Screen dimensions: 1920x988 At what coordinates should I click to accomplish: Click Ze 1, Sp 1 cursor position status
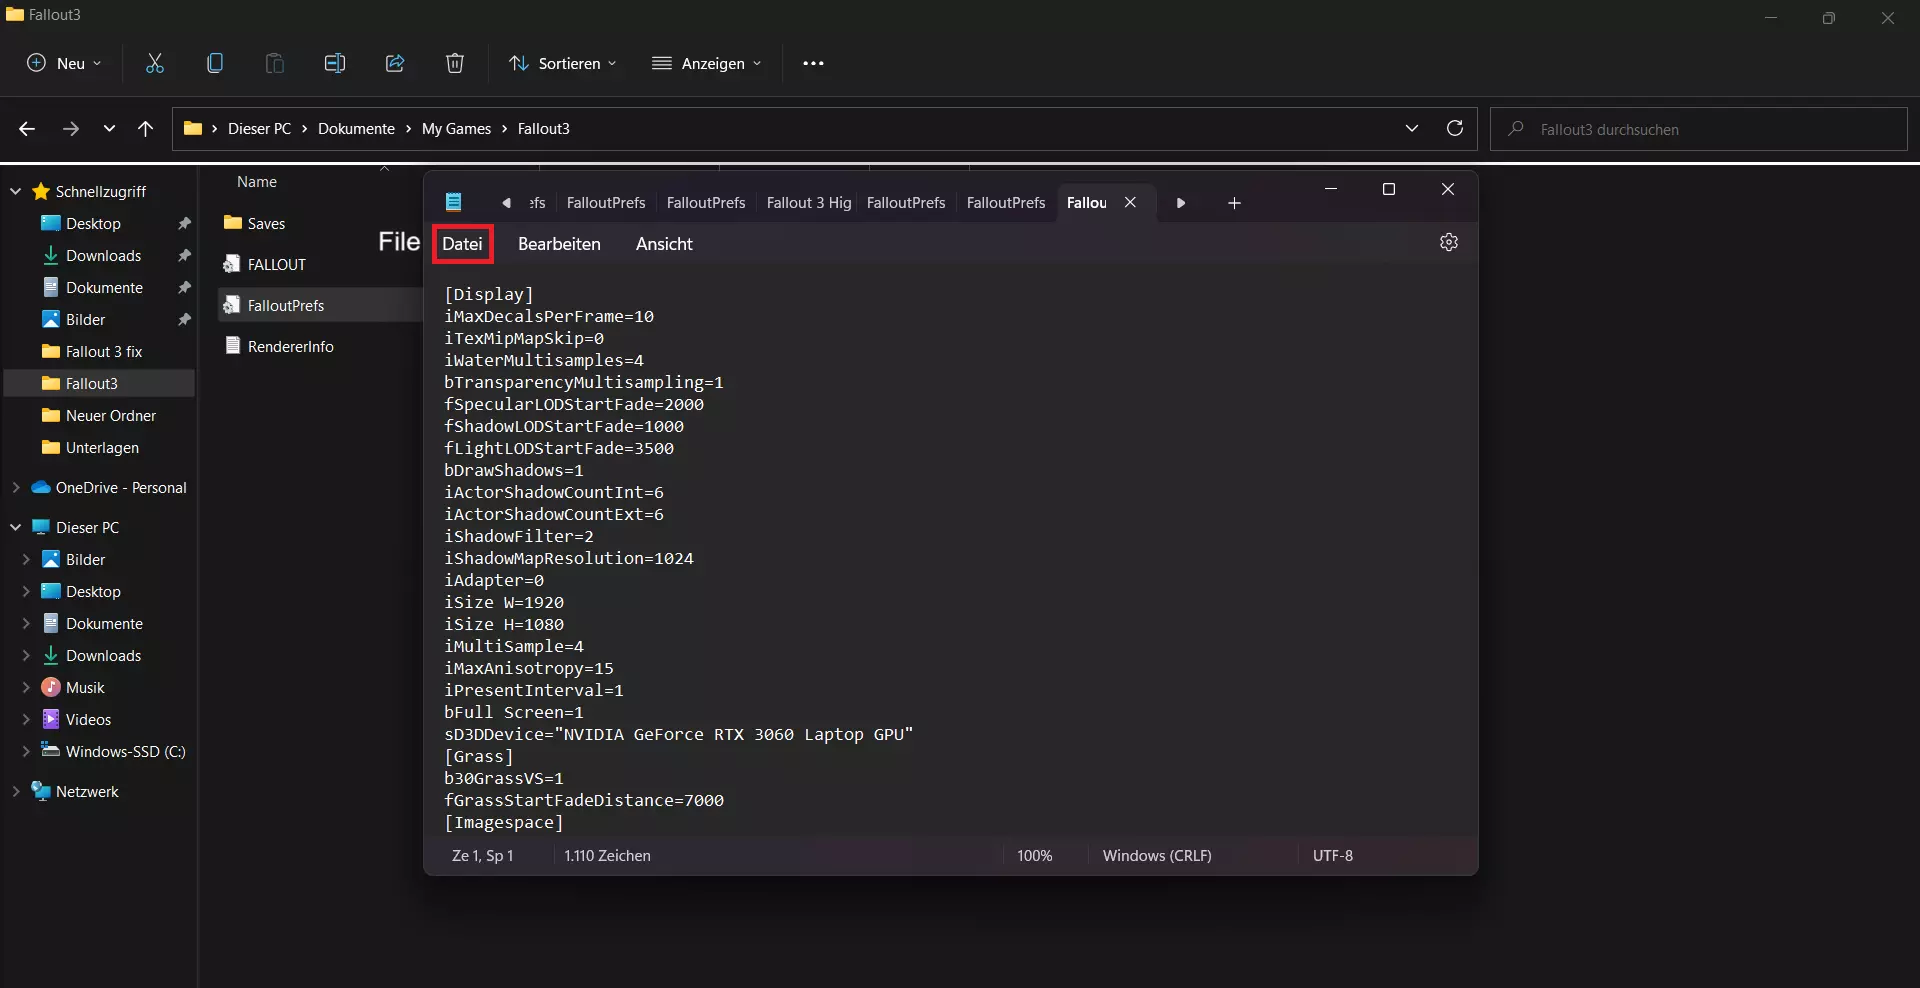pyautogui.click(x=483, y=856)
